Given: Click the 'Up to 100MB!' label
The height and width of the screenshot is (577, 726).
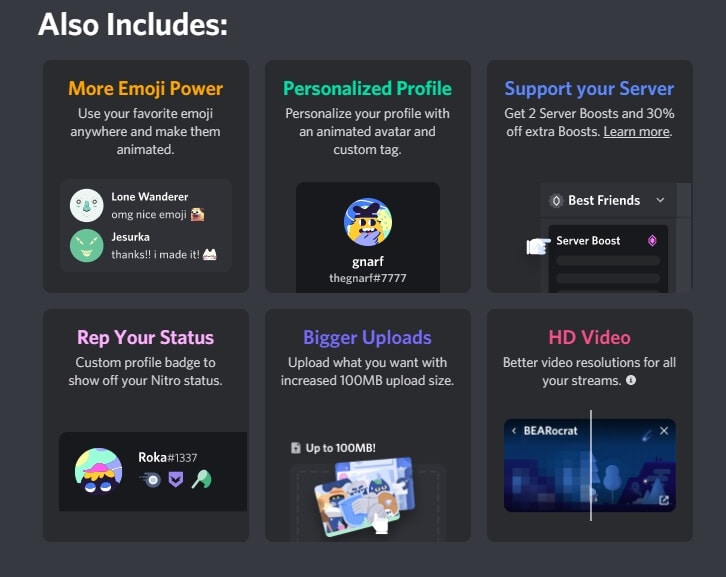Looking at the screenshot, I should click(340, 448).
